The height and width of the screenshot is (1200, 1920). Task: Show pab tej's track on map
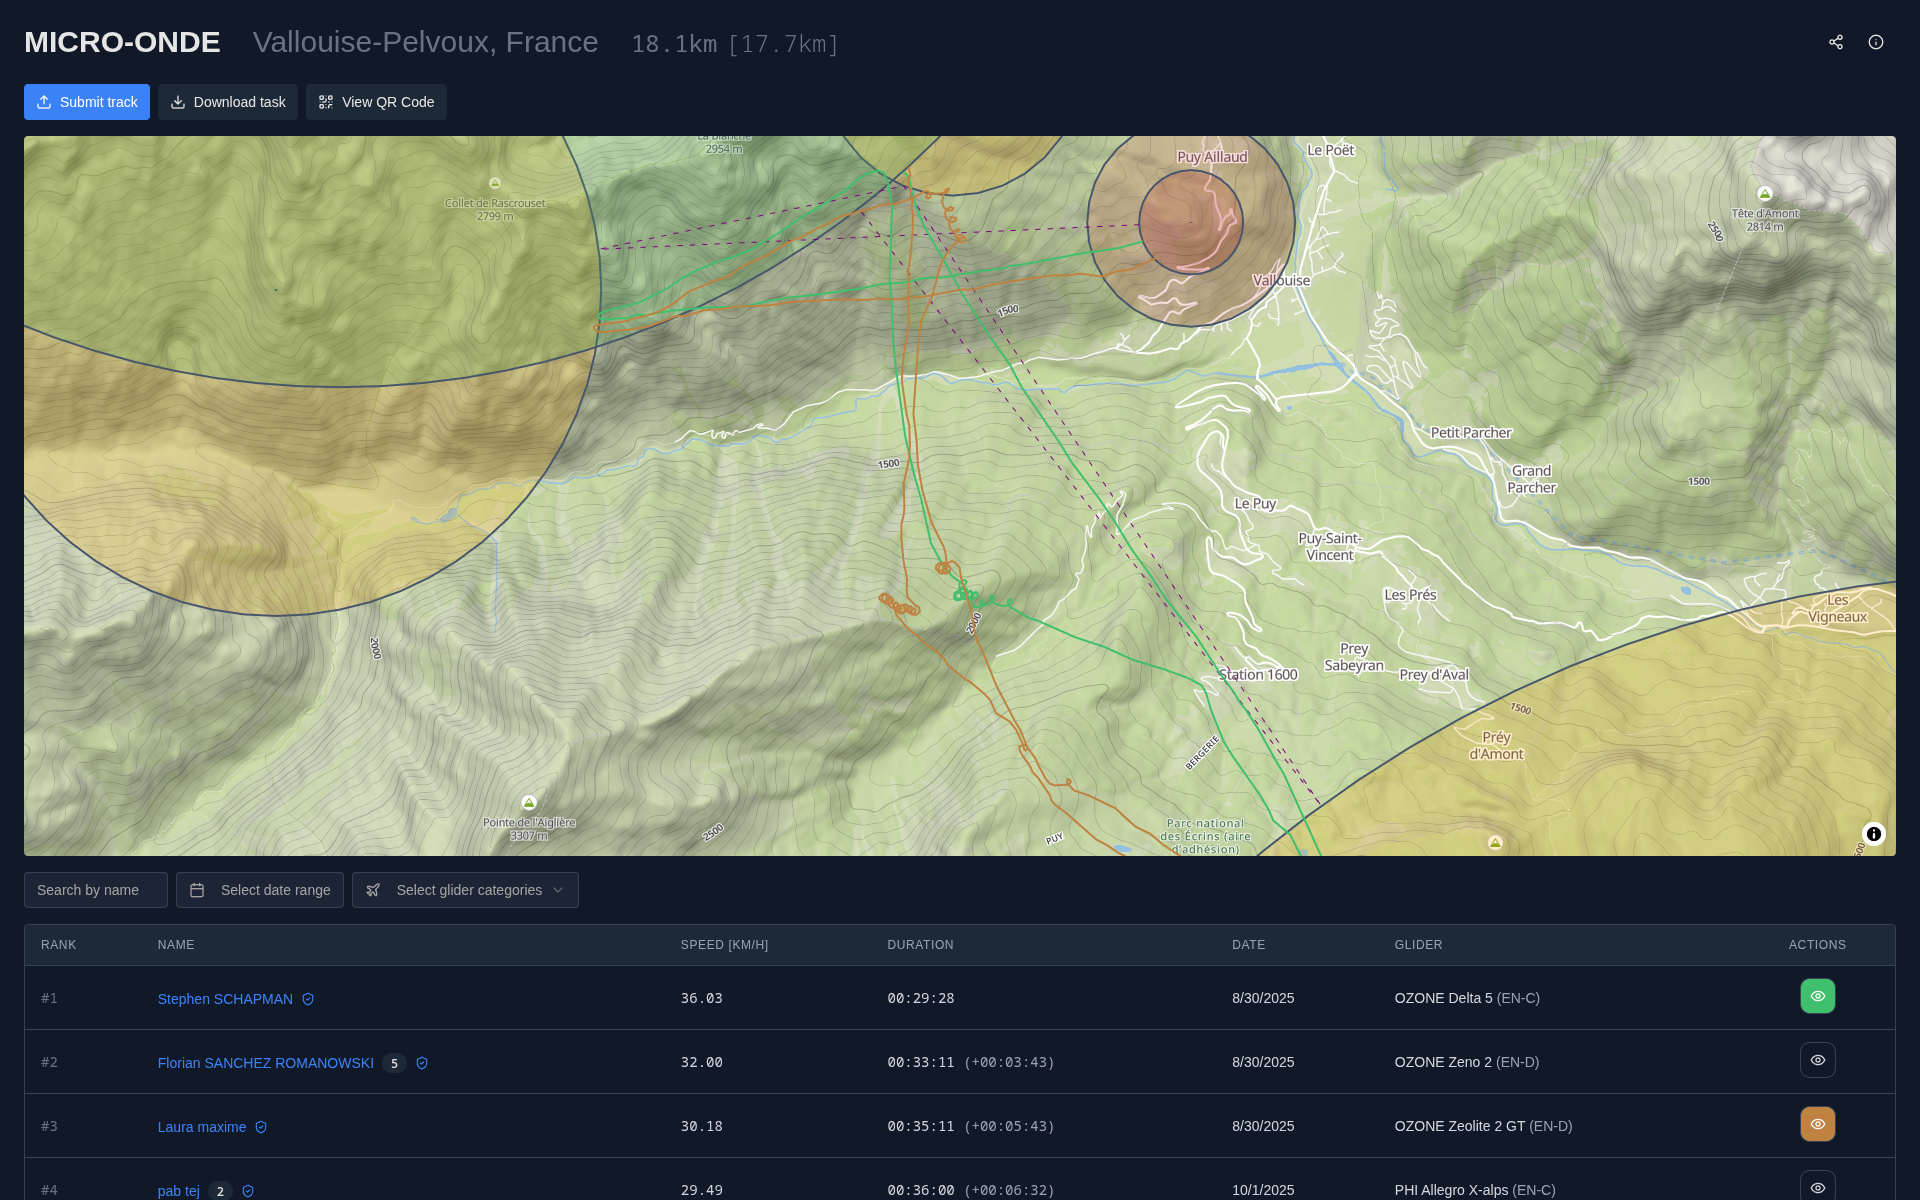(1817, 1187)
